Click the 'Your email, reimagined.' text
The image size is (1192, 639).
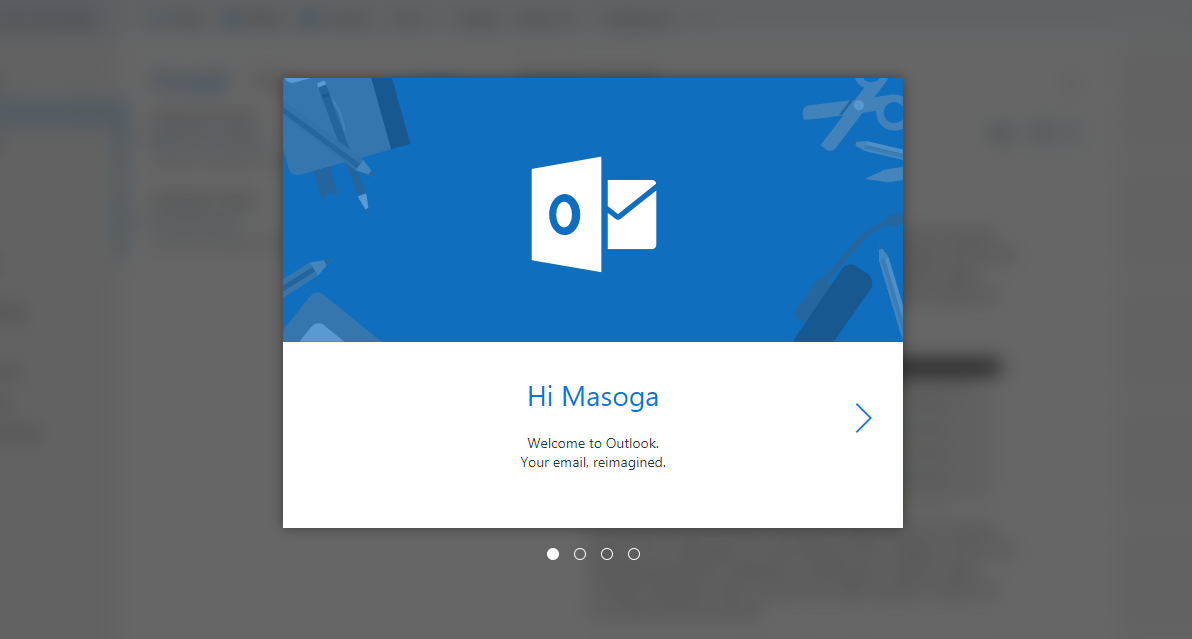pos(593,462)
